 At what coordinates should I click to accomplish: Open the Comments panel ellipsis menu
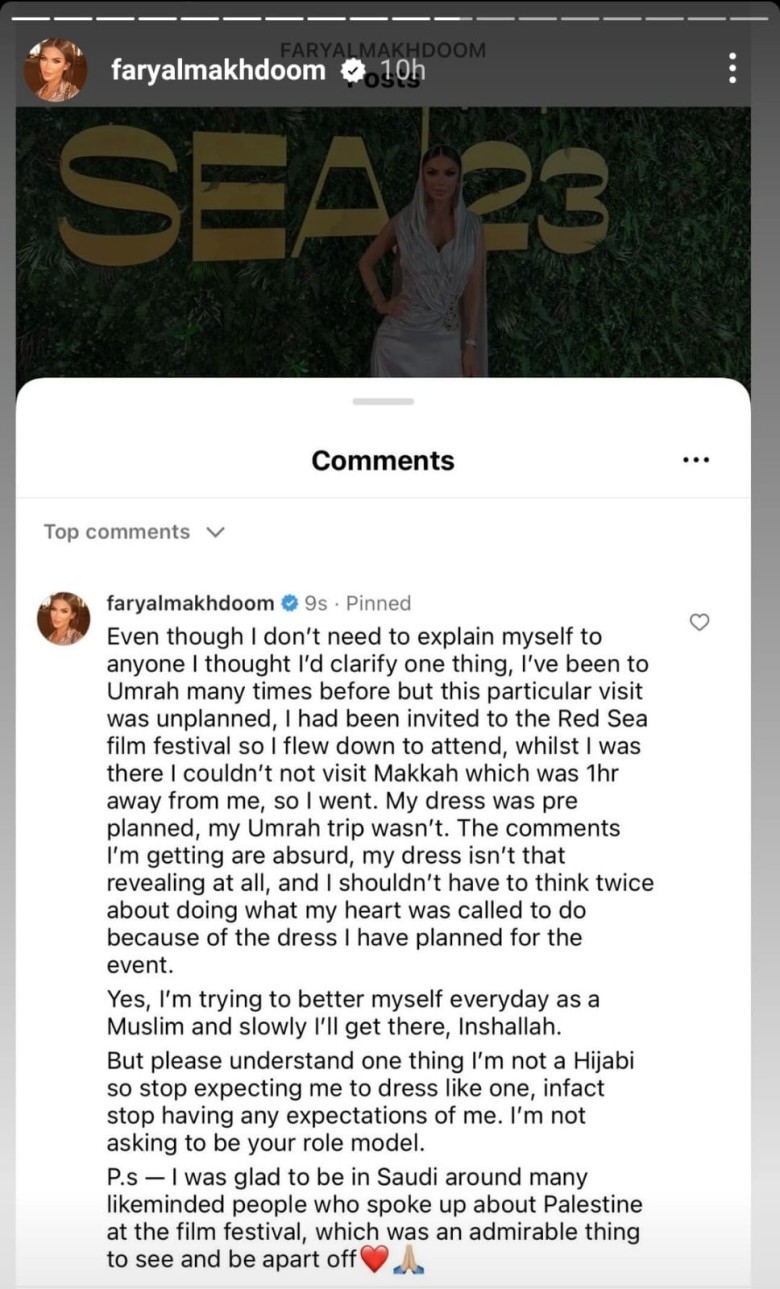click(695, 460)
